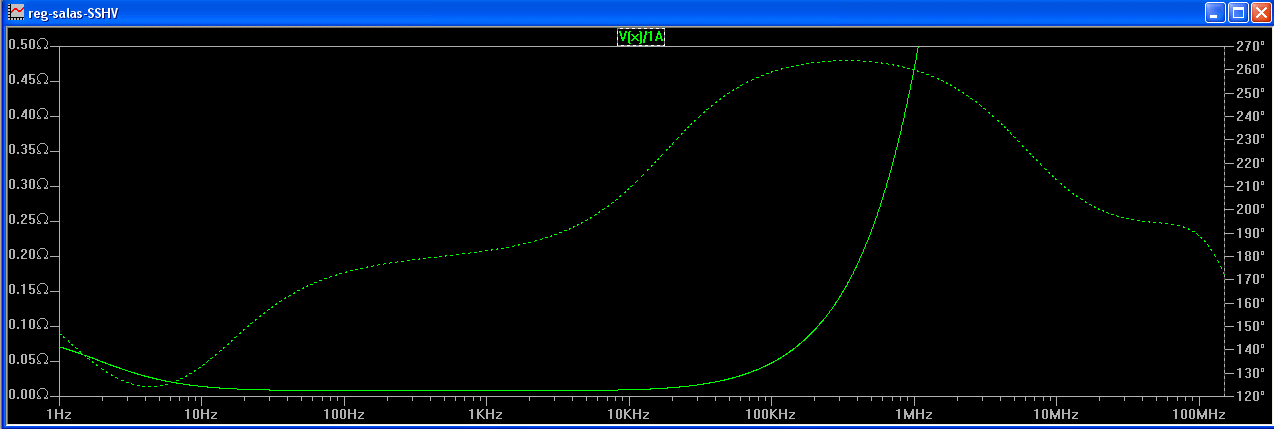Screen dimensions: 1274x429
Task: Click the 100MHz frequency axis label
Action: (x=1198, y=414)
